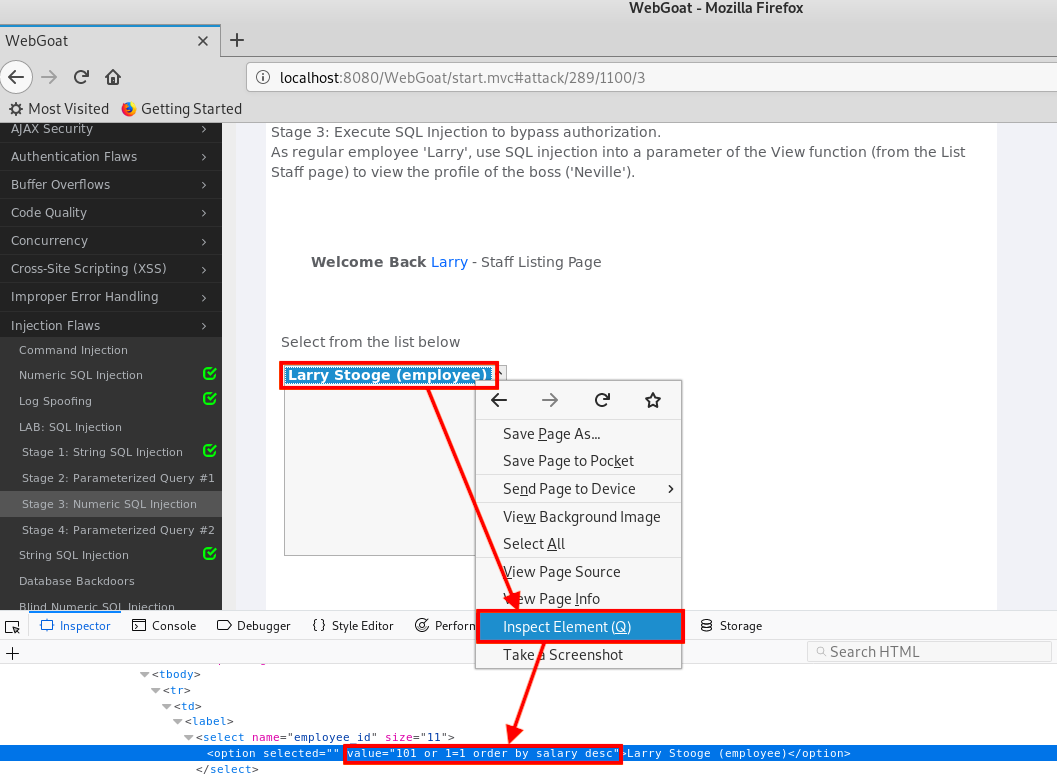Open the Home page icon
Image resolution: width=1057 pixels, height=777 pixels.
tap(113, 77)
